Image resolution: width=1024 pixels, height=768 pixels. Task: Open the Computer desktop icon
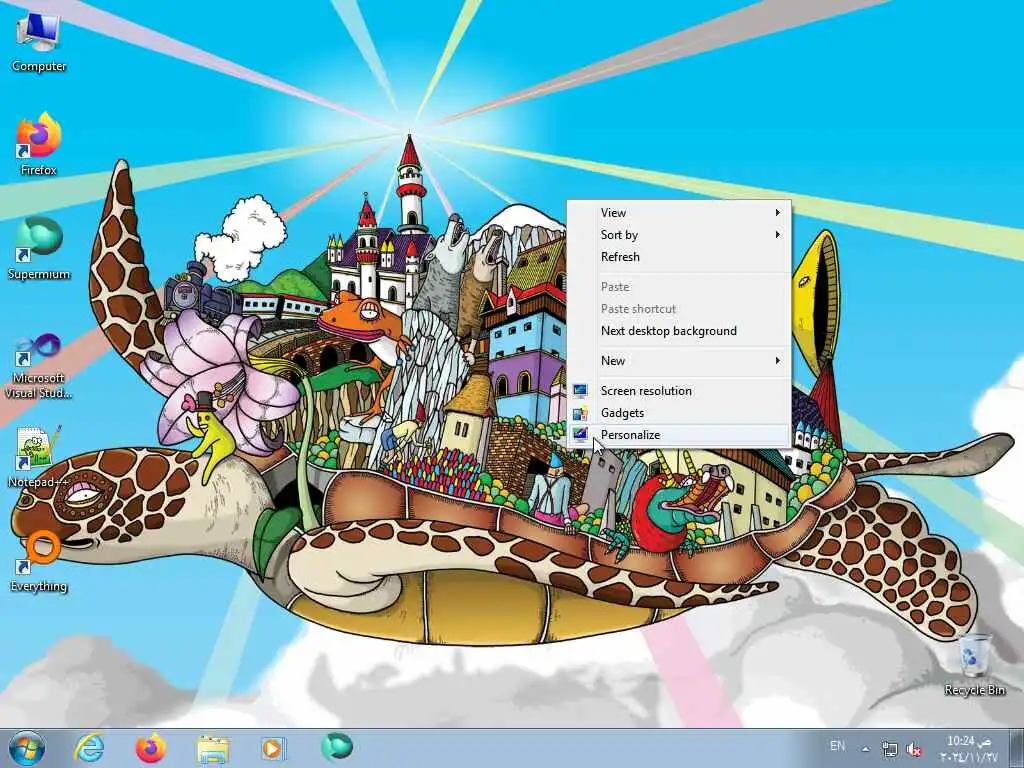39,42
